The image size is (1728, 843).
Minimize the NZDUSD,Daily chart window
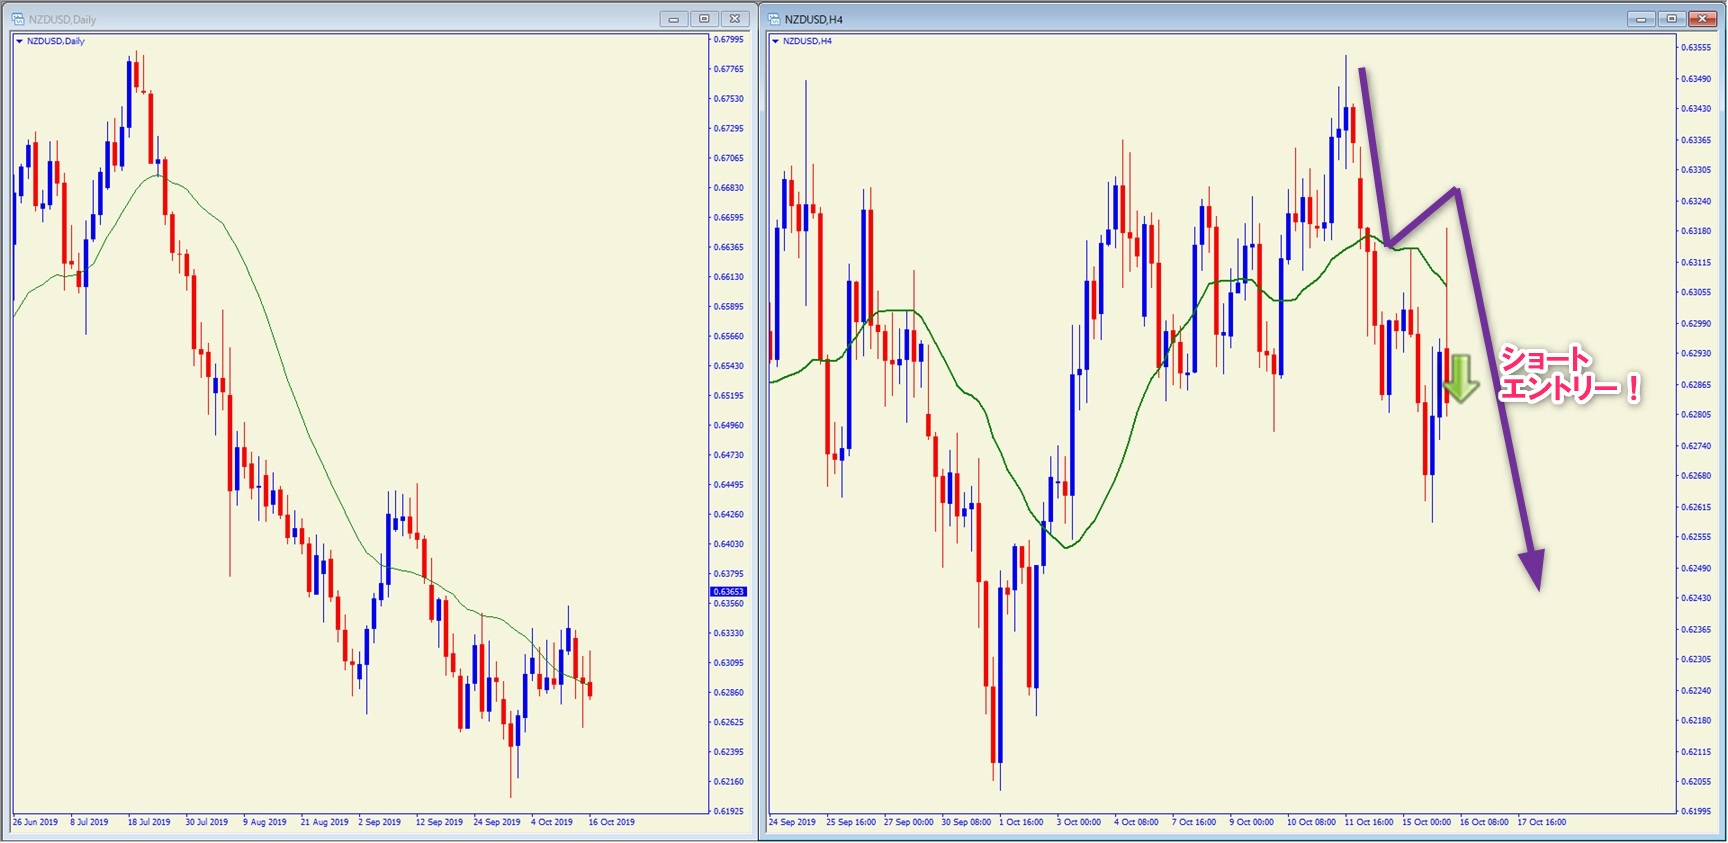(x=673, y=19)
